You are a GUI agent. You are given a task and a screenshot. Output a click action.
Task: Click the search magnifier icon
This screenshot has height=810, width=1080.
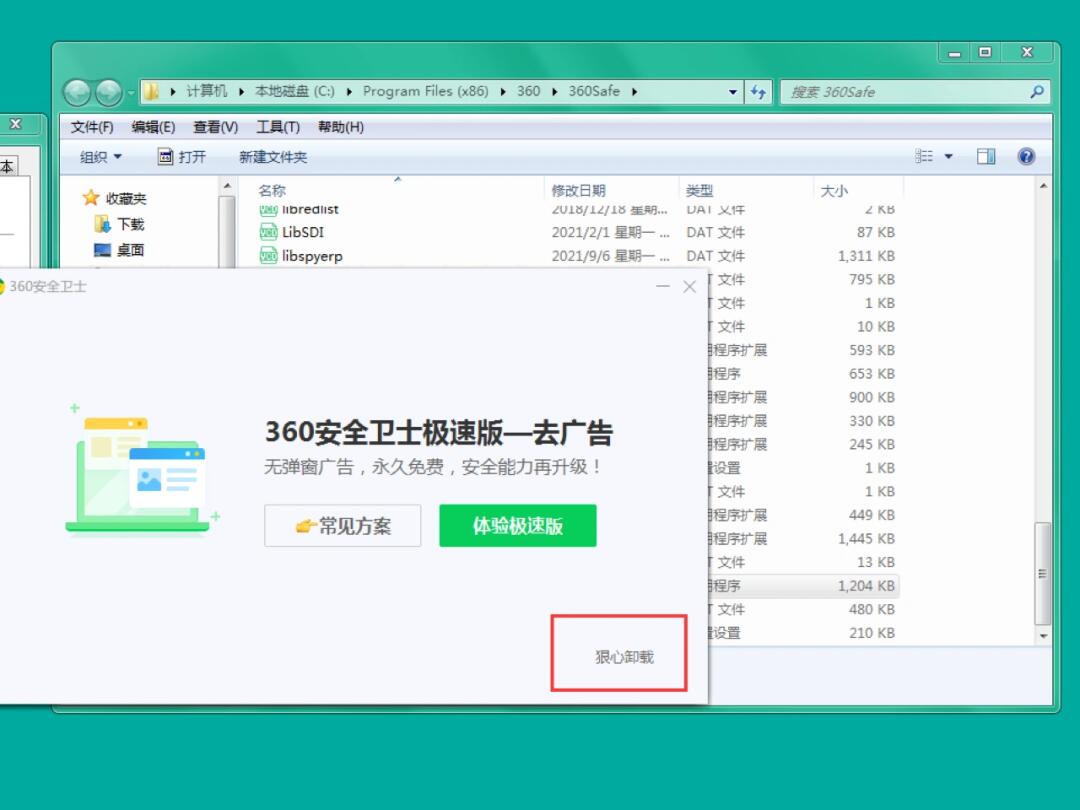[1036, 92]
